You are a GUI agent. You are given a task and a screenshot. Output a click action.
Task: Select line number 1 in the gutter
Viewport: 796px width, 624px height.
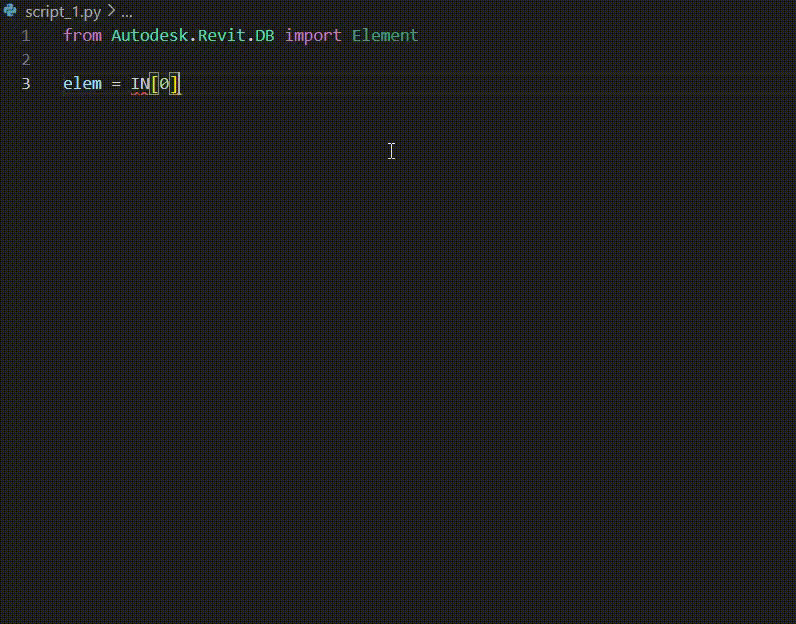(26, 36)
